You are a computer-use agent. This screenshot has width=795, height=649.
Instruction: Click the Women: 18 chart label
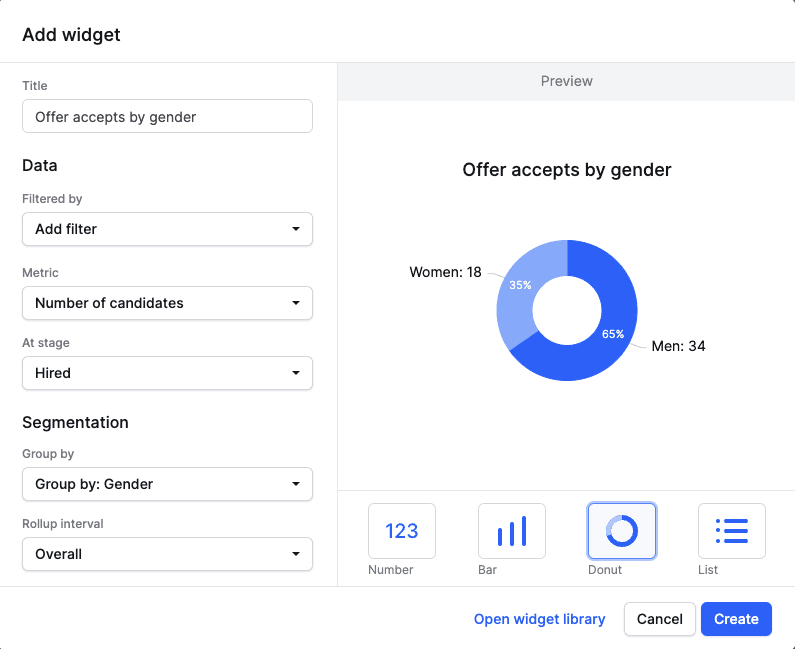tap(445, 272)
